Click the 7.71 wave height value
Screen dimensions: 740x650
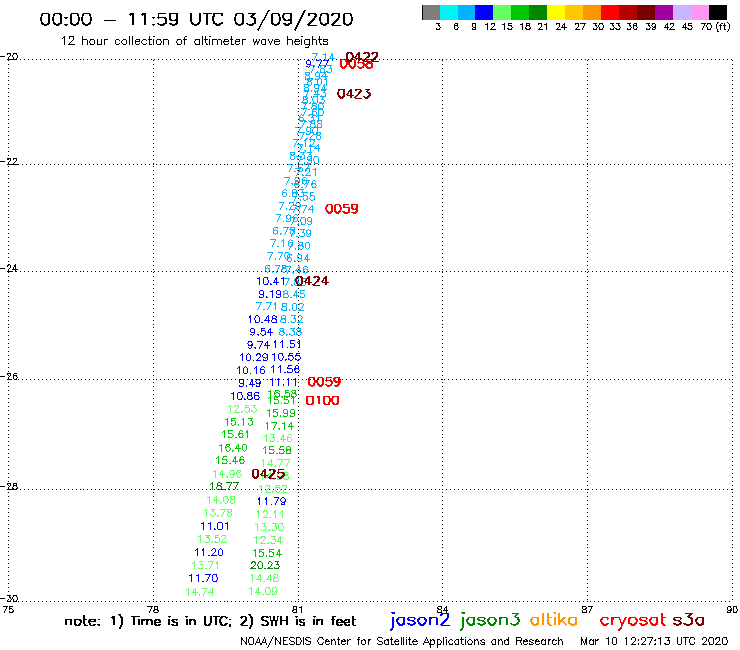coord(267,306)
